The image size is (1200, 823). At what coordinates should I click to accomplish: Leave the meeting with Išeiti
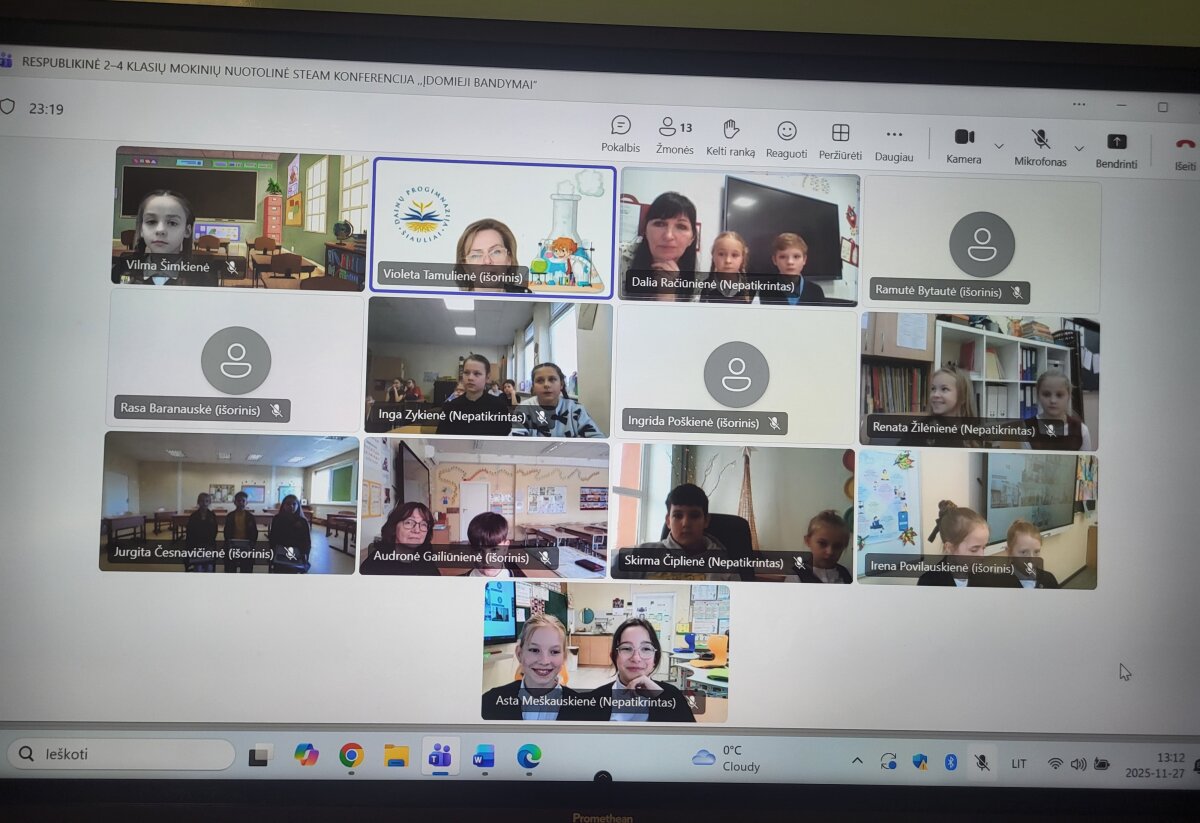pyautogui.click(x=1185, y=152)
